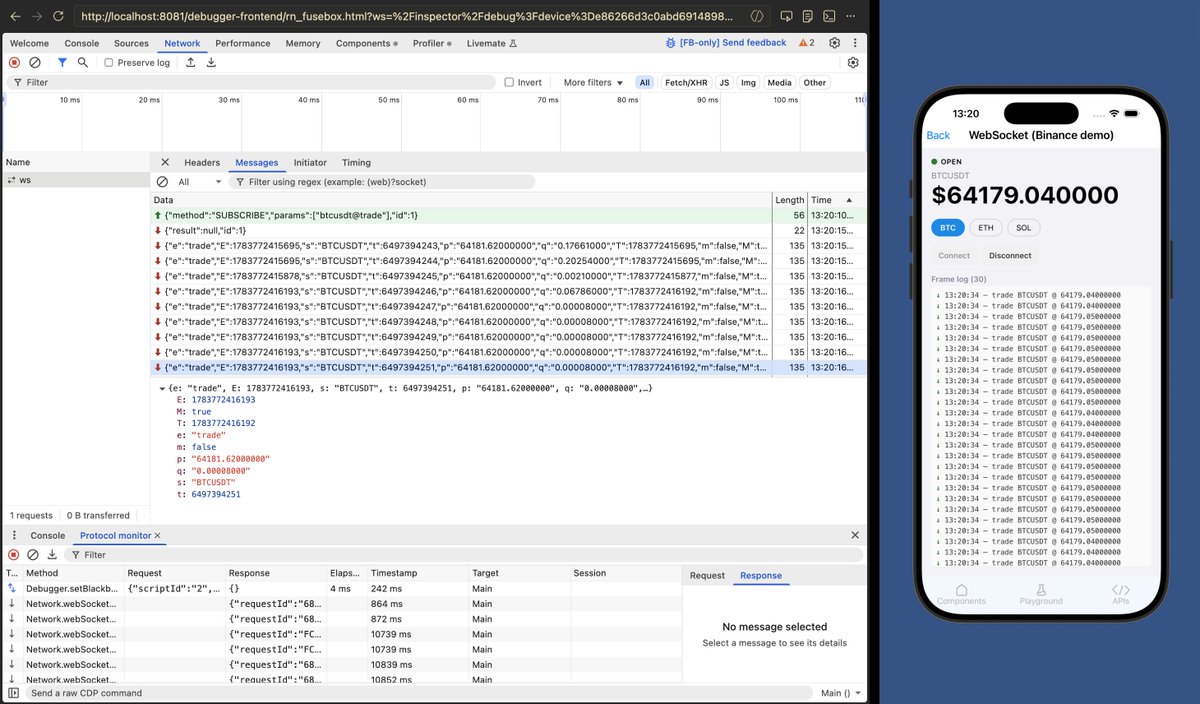Filter by Other requests
This screenshot has height=704, width=1200.
pyautogui.click(x=815, y=82)
